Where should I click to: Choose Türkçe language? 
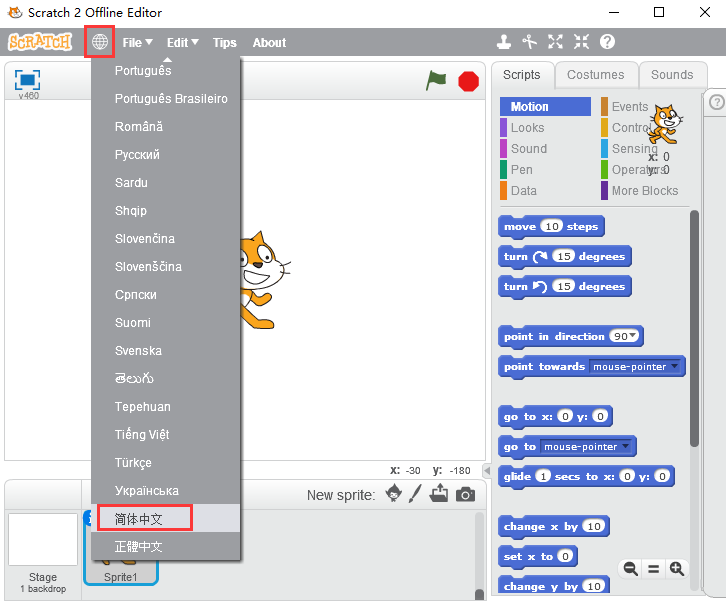point(165,463)
